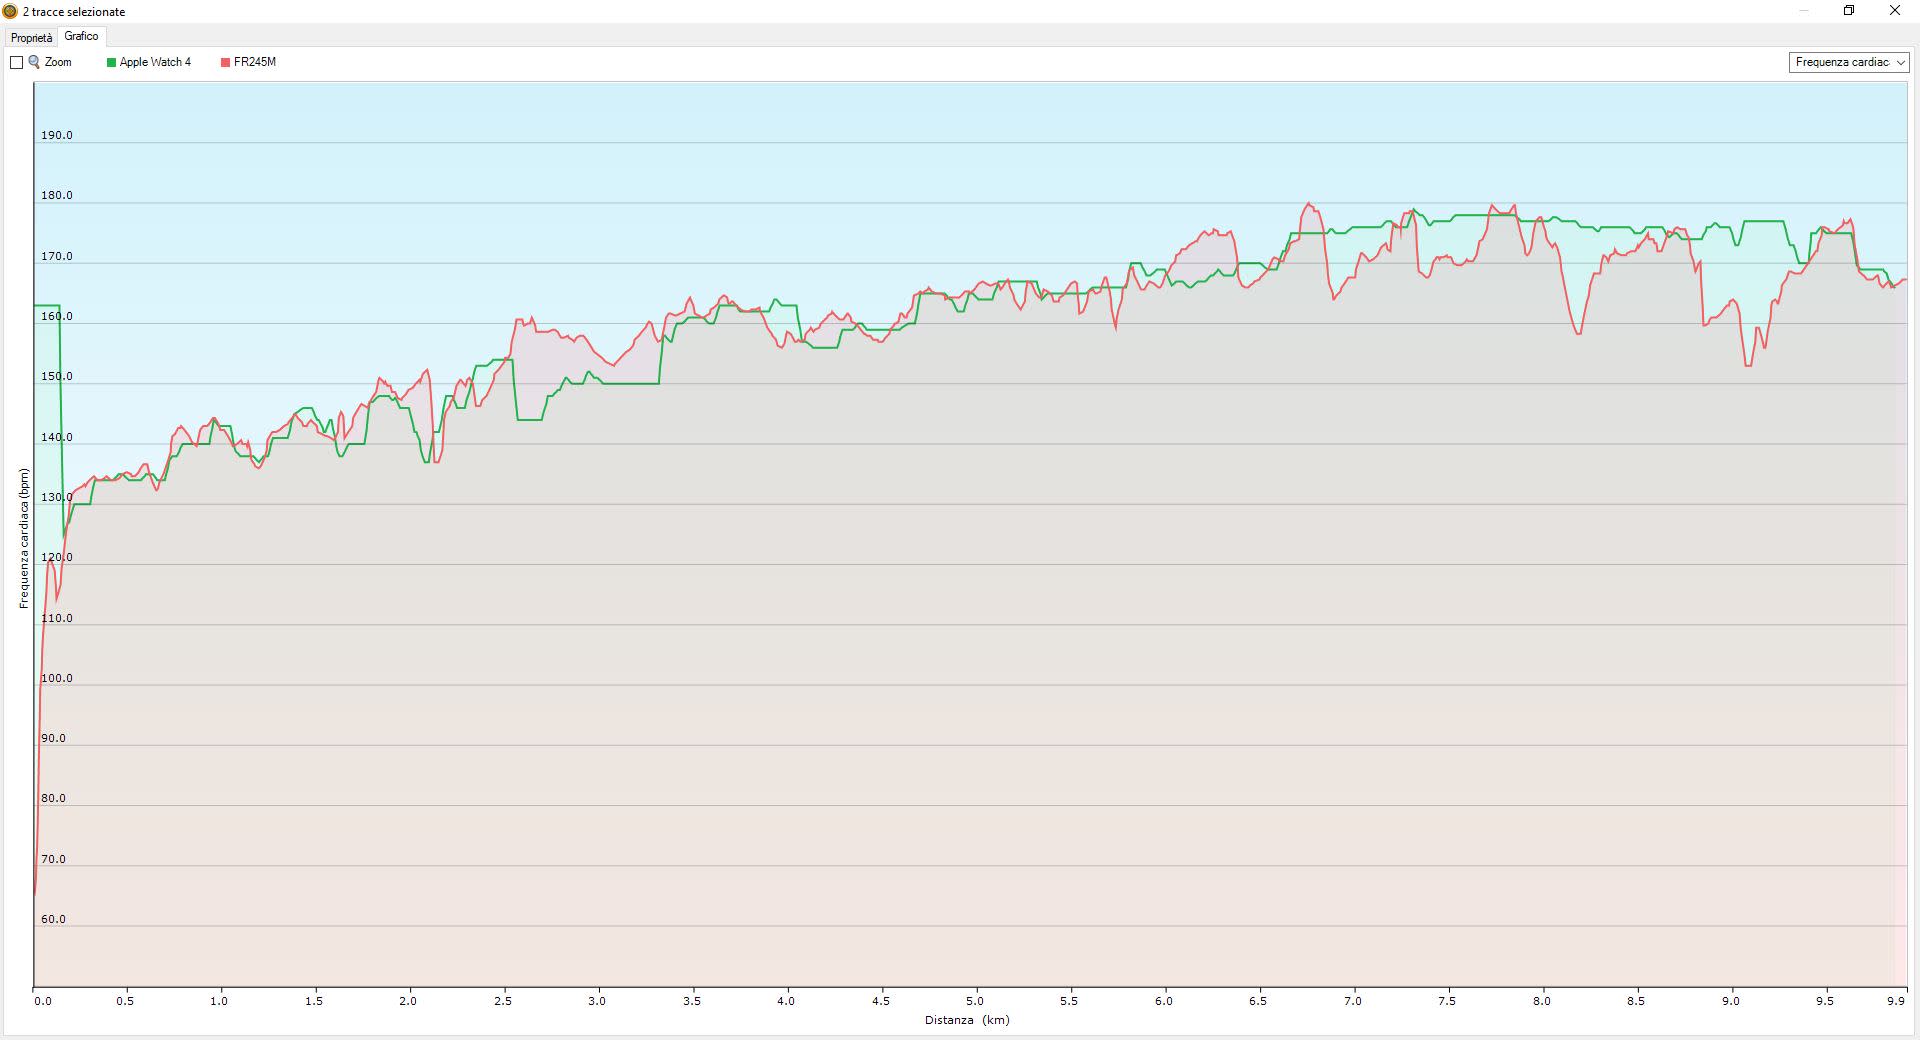This screenshot has height=1040, width=1920.
Task: Click the 60.0 y-axis label
Action: pos(56,919)
